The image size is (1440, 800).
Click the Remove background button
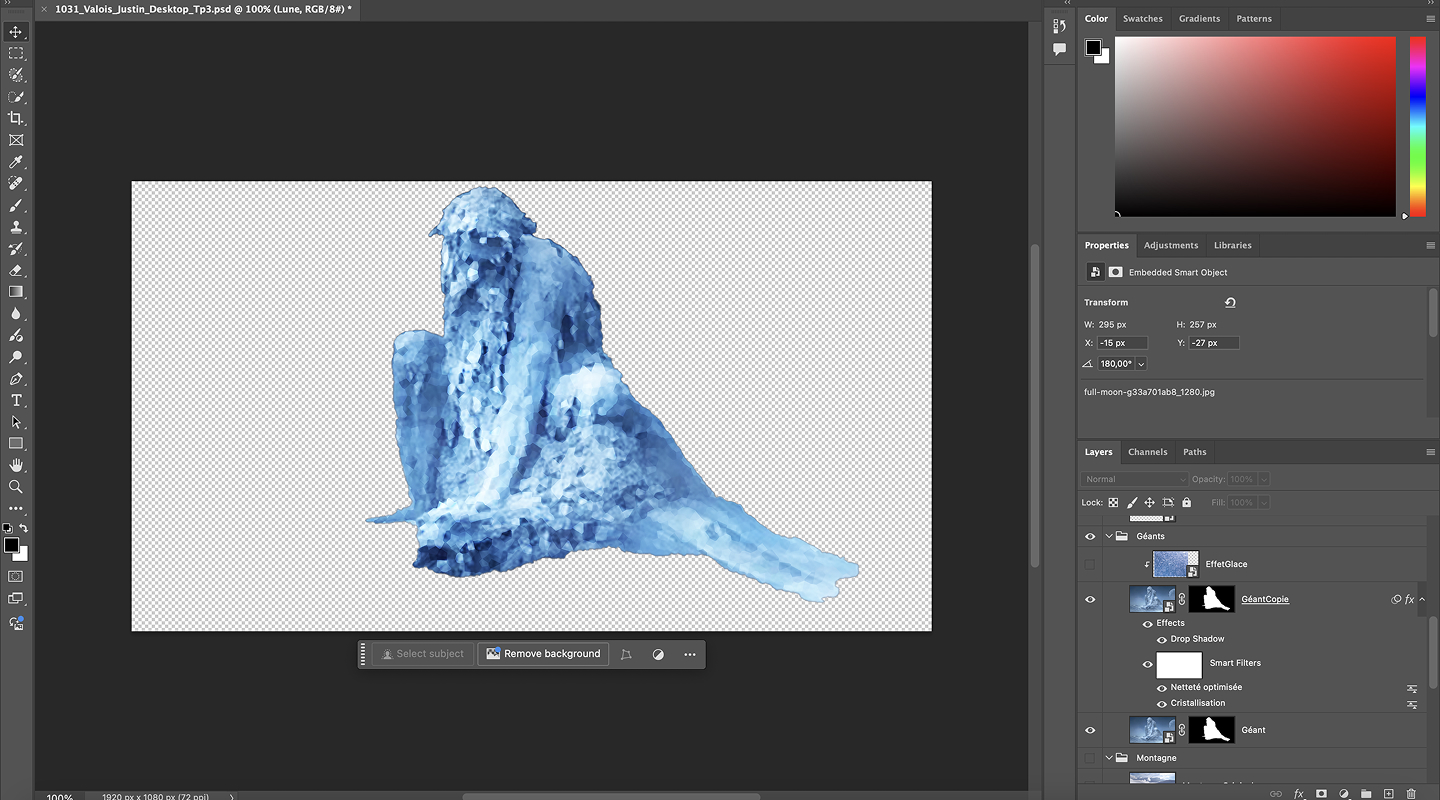tap(543, 654)
